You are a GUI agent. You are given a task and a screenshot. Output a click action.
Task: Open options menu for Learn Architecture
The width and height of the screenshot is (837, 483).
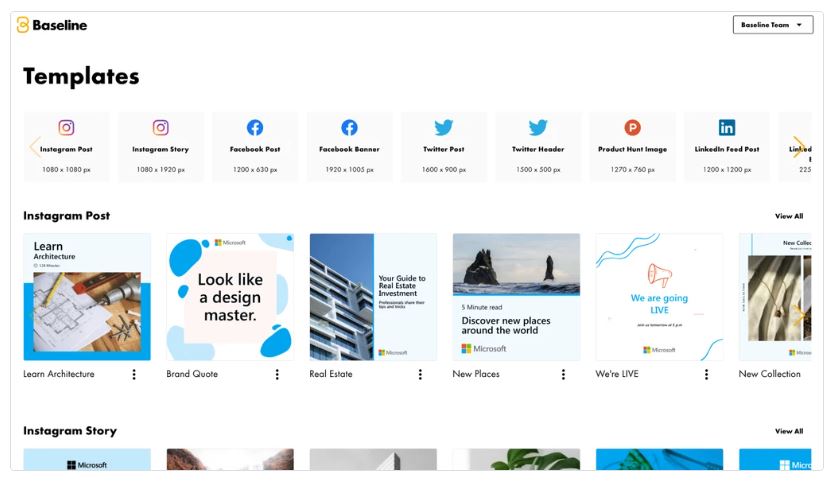[134, 374]
